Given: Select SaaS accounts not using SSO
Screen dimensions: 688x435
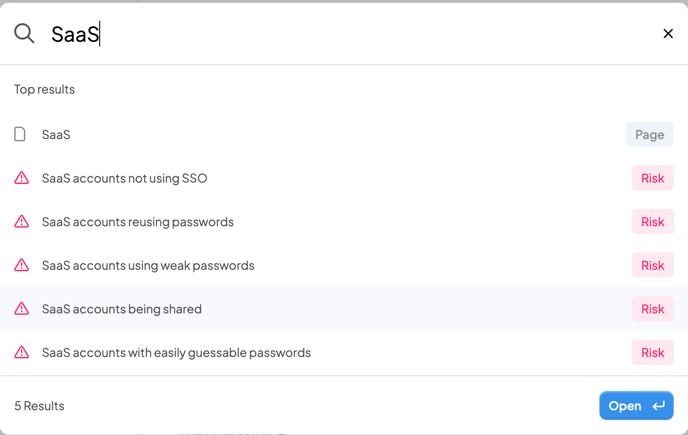Looking at the screenshot, I should (x=344, y=178).
